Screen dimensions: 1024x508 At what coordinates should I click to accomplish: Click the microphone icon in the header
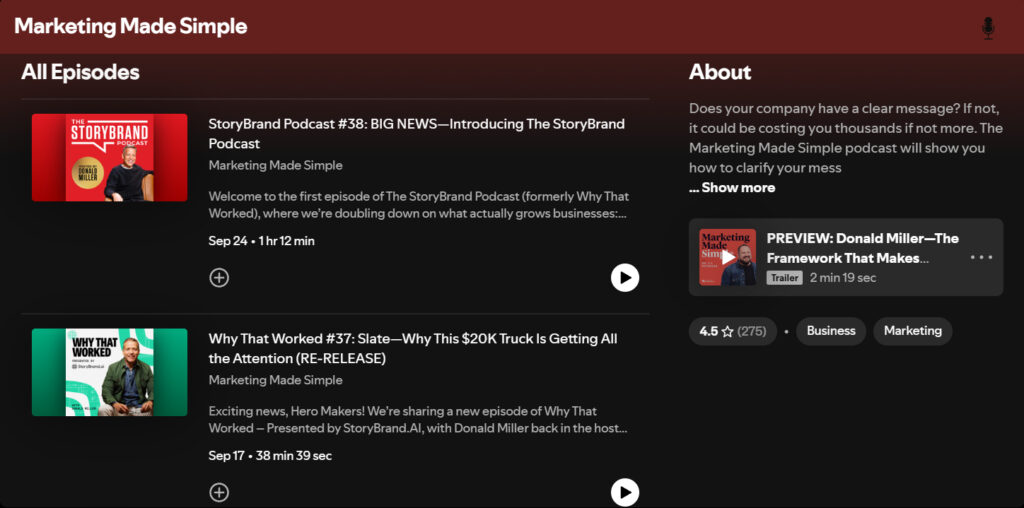[988, 28]
